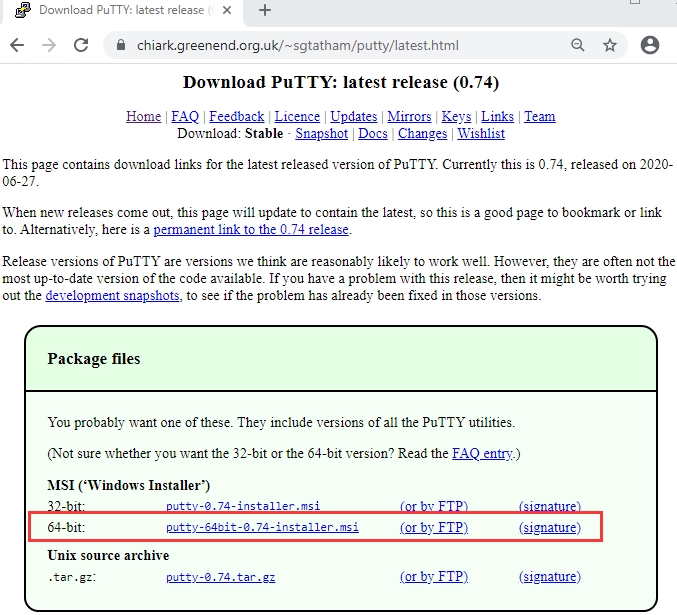Image resolution: width=677 pixels, height=615 pixels.
Task: Open the Mirrors navigation link
Action: coord(409,116)
